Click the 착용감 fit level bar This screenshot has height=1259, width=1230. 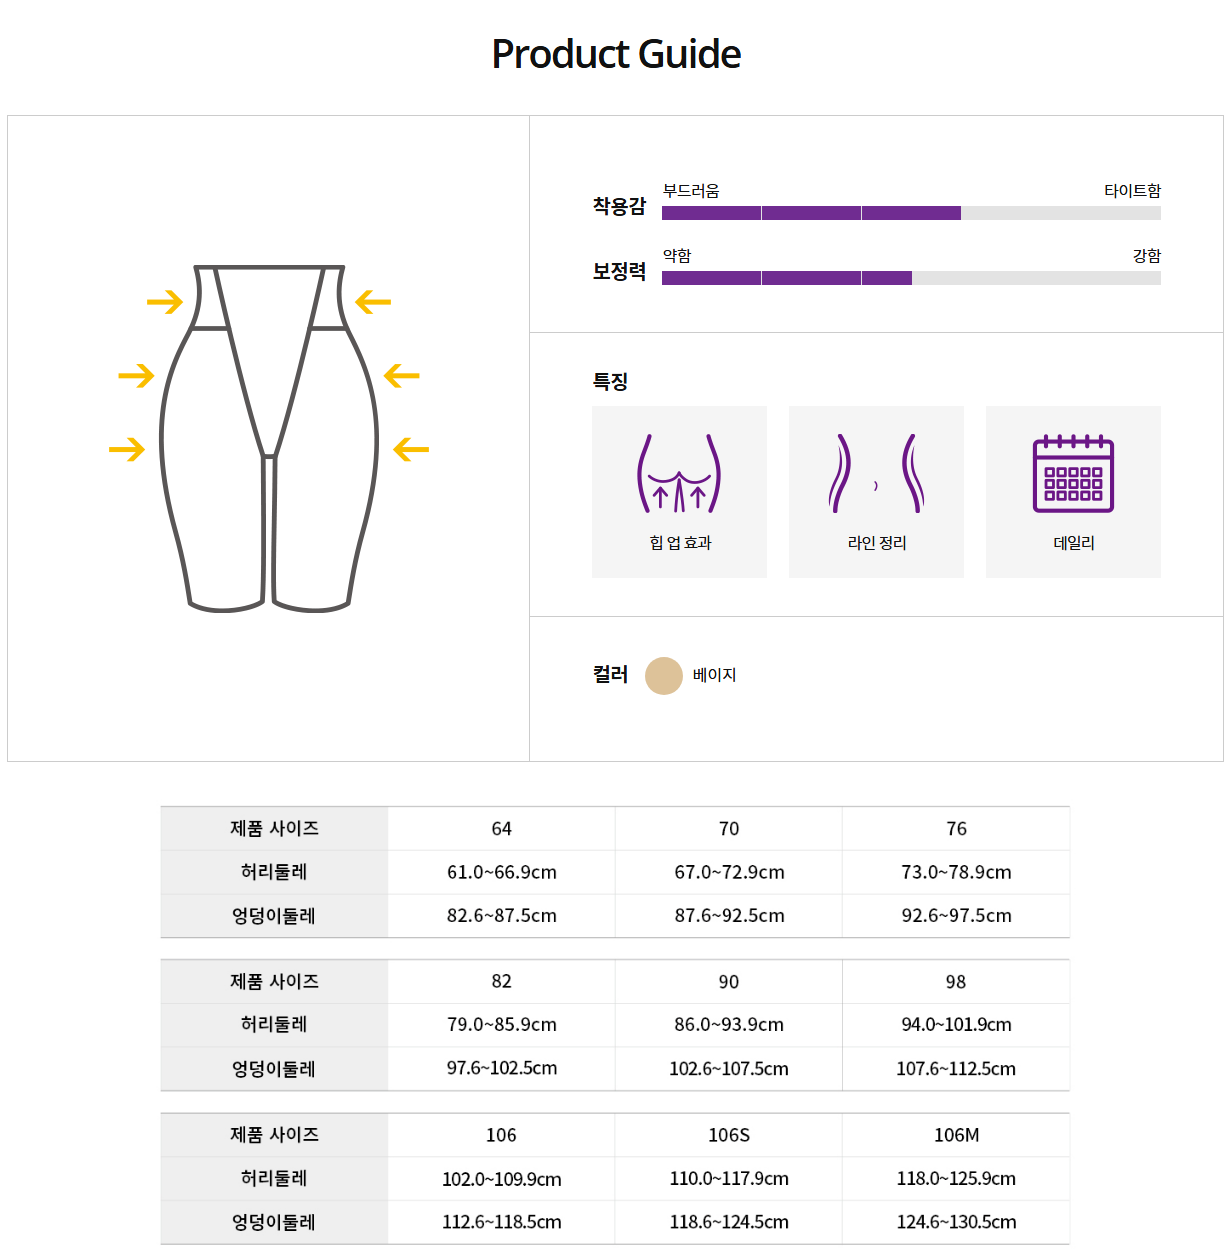910,213
